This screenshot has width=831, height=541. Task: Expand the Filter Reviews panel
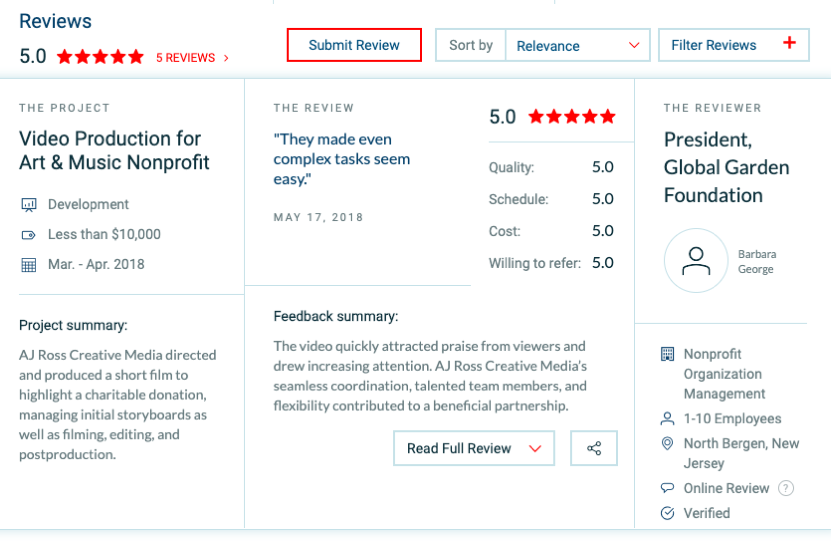tap(733, 45)
